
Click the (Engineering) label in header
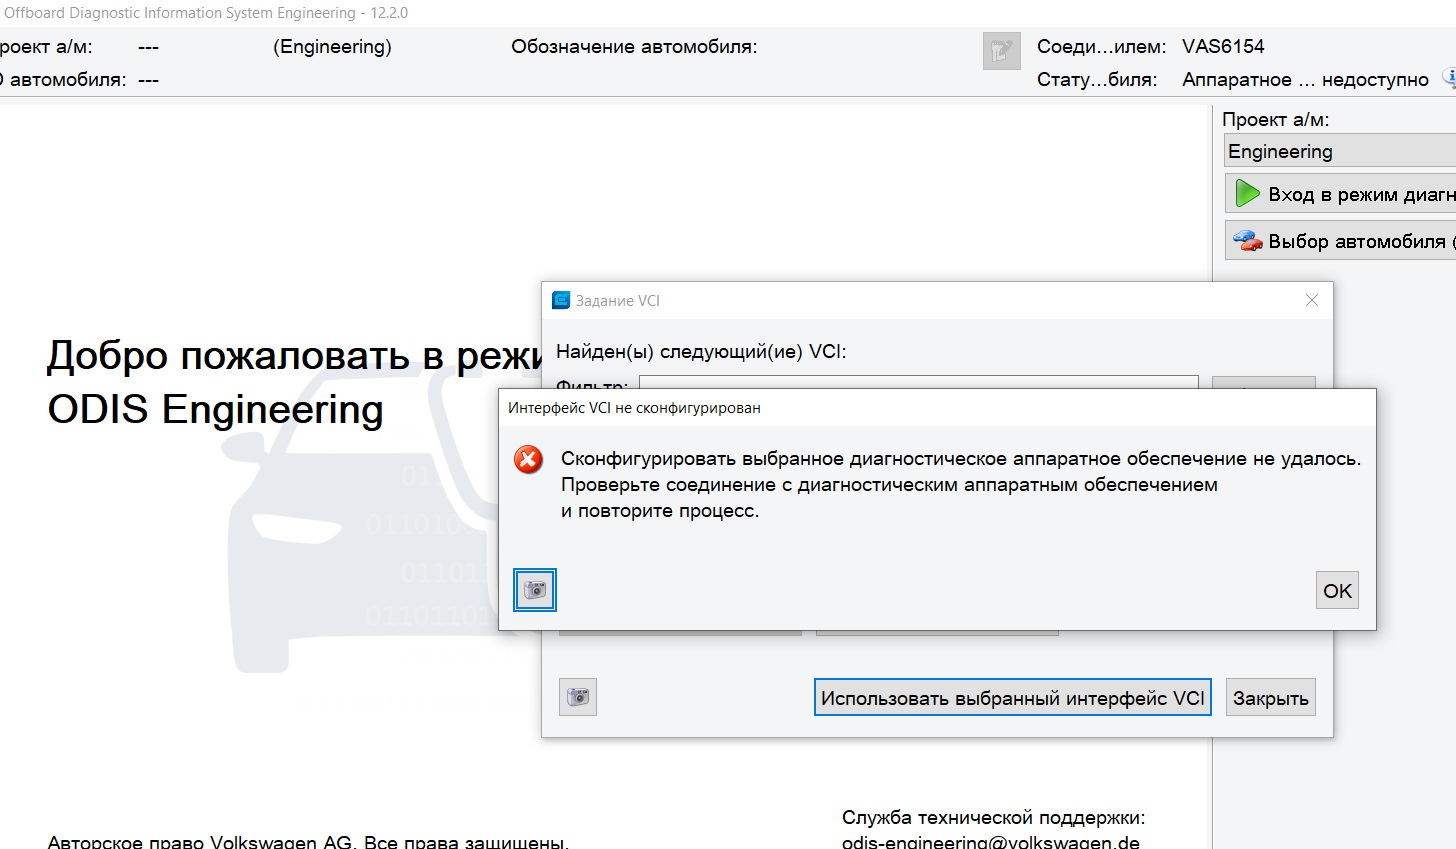pos(332,47)
